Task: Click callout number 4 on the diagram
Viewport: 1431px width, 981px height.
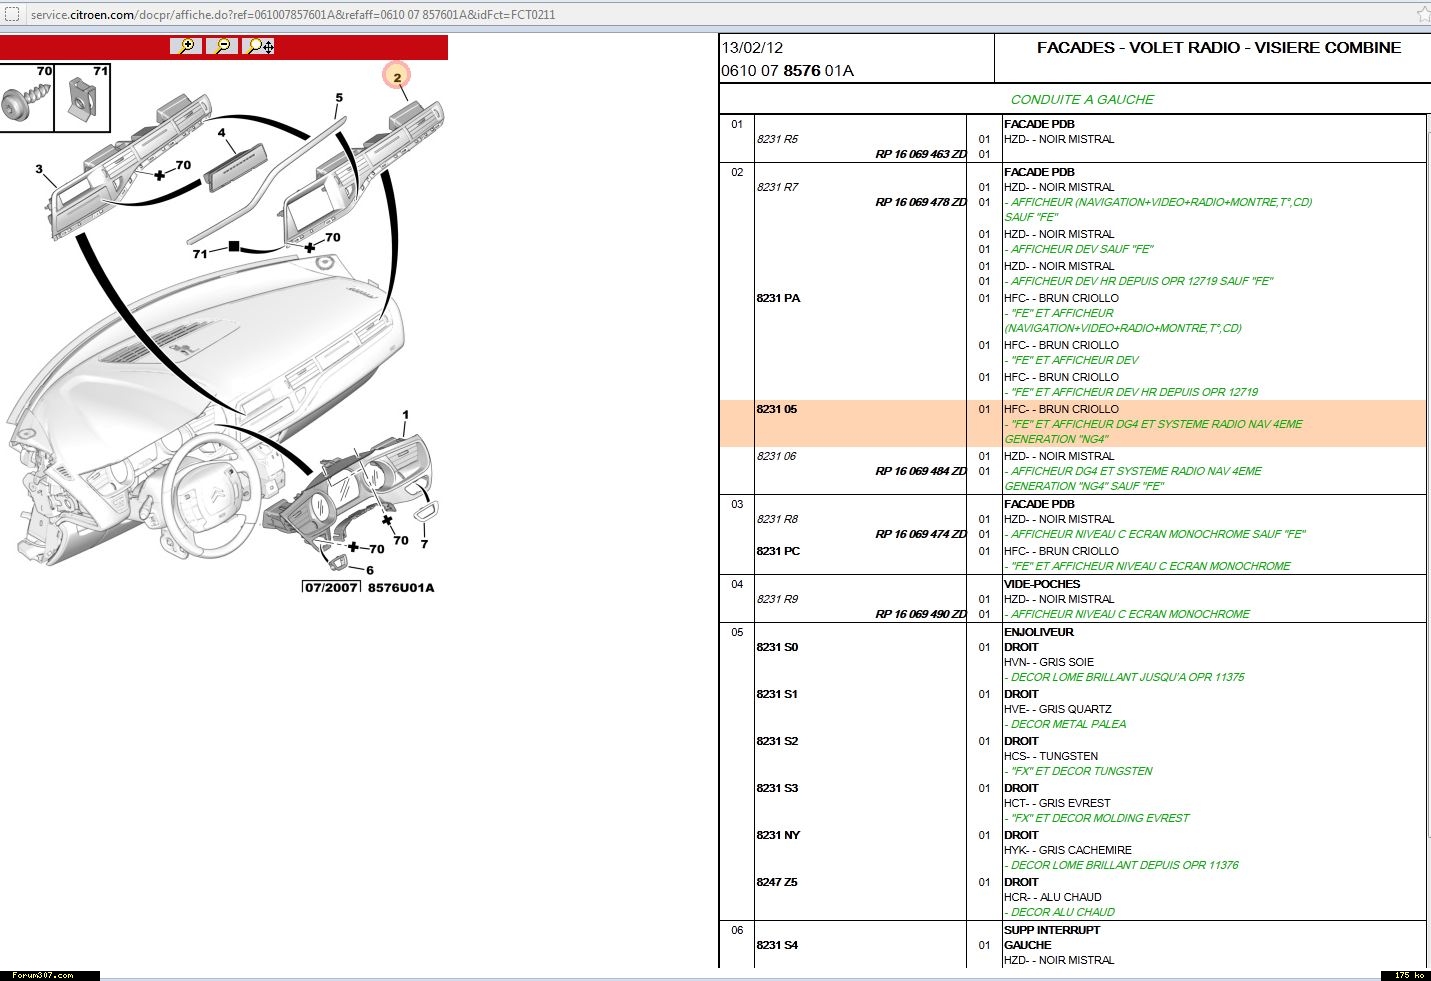Action: (x=221, y=133)
